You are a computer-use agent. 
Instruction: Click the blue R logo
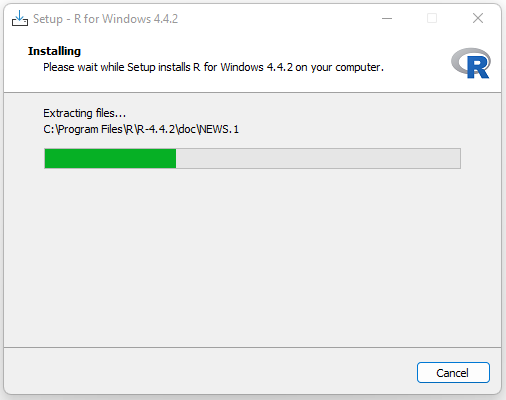click(x=478, y=67)
